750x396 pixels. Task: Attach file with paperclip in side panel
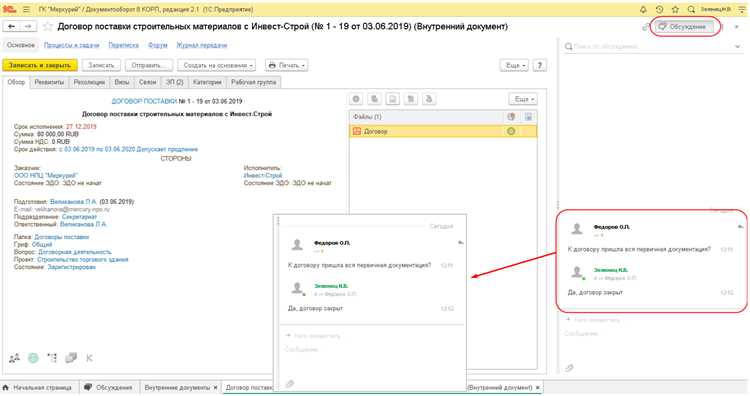pyautogui.click(x=569, y=368)
